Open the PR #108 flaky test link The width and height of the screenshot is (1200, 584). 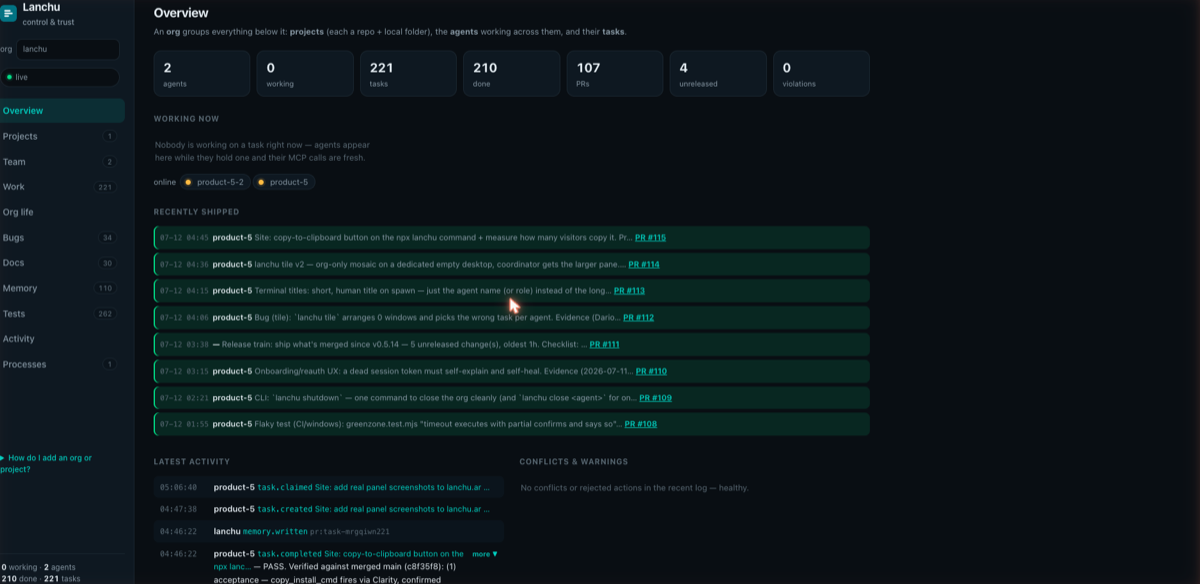(x=641, y=424)
